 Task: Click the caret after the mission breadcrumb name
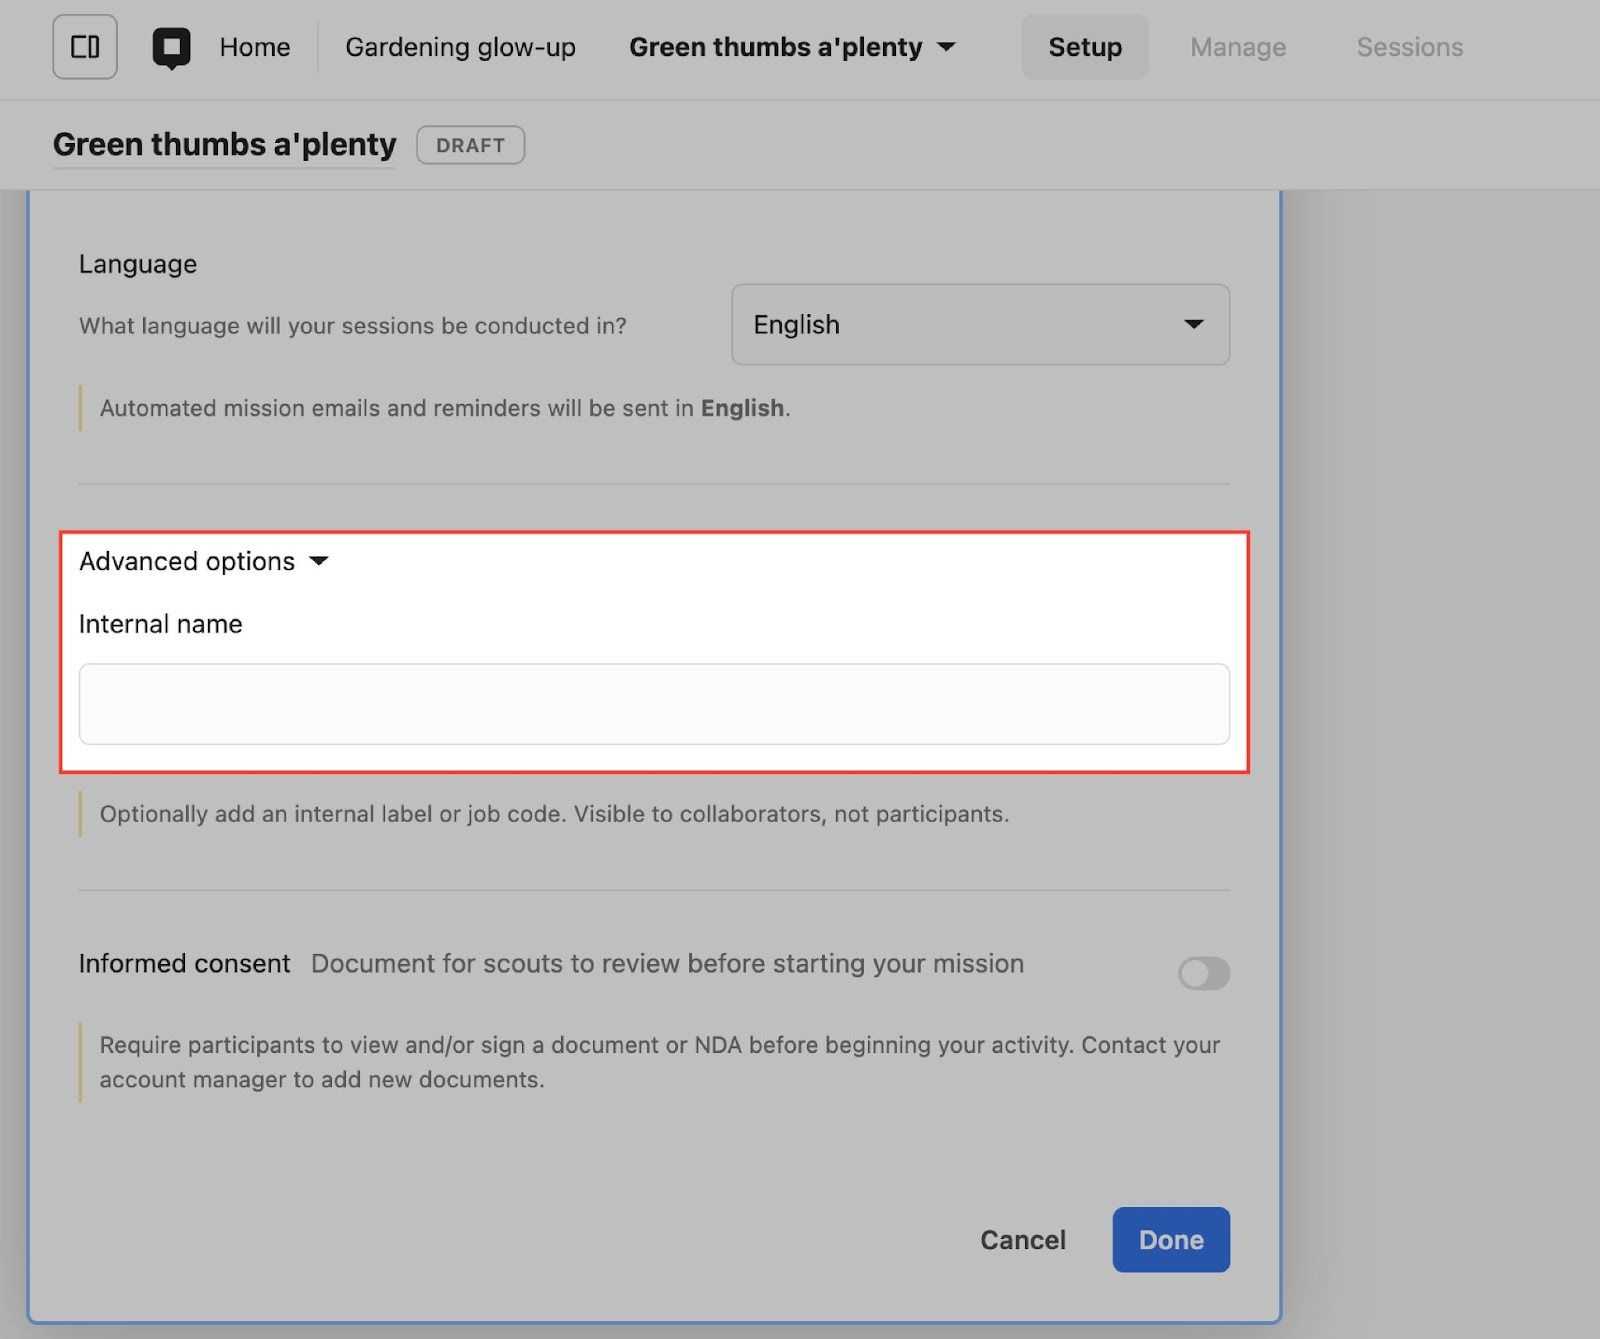click(x=946, y=47)
